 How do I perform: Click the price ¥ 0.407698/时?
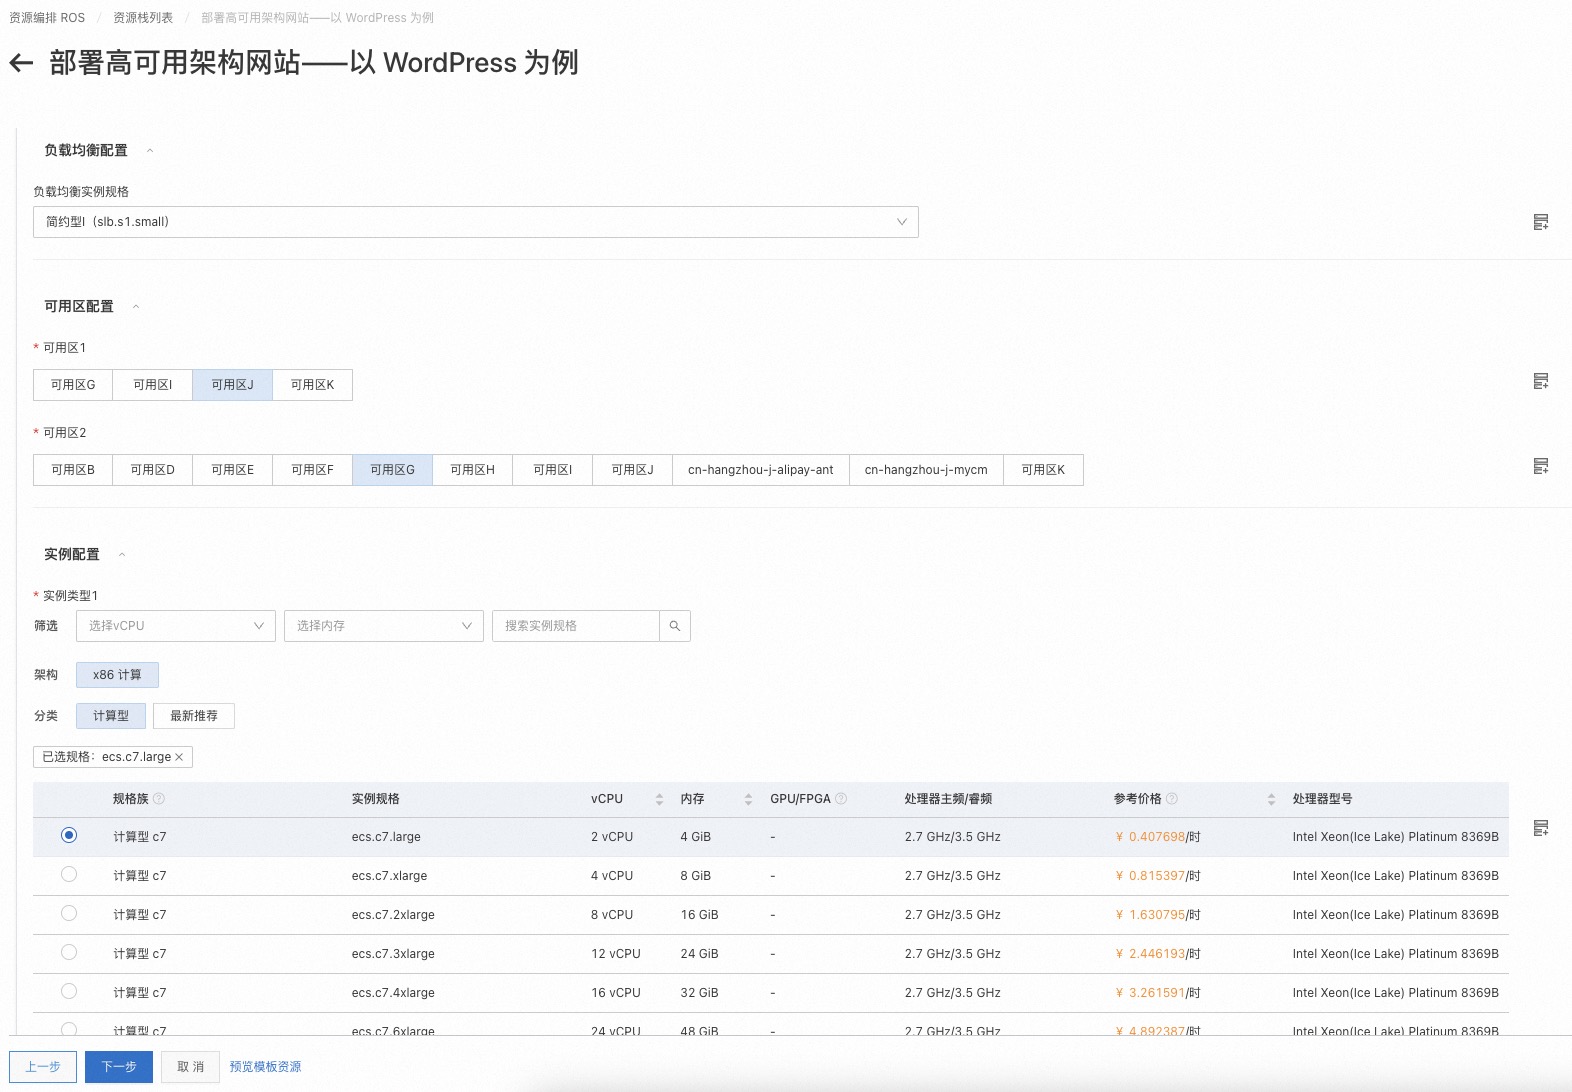1157,837
